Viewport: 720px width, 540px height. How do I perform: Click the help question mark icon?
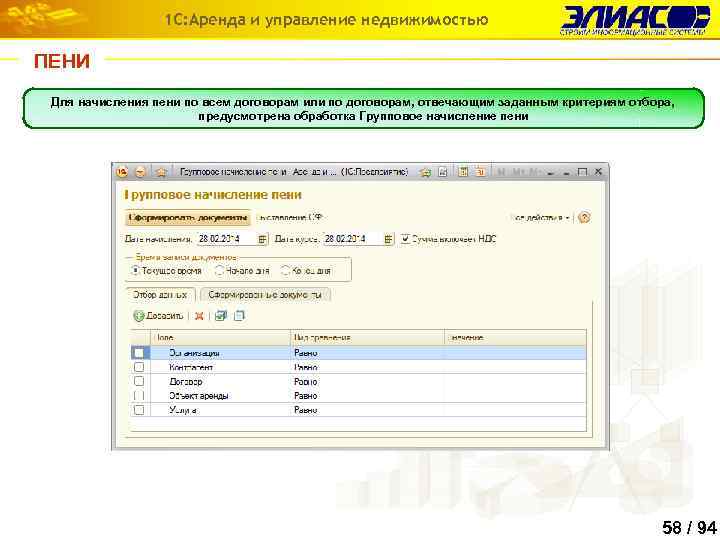pyautogui.click(x=584, y=217)
